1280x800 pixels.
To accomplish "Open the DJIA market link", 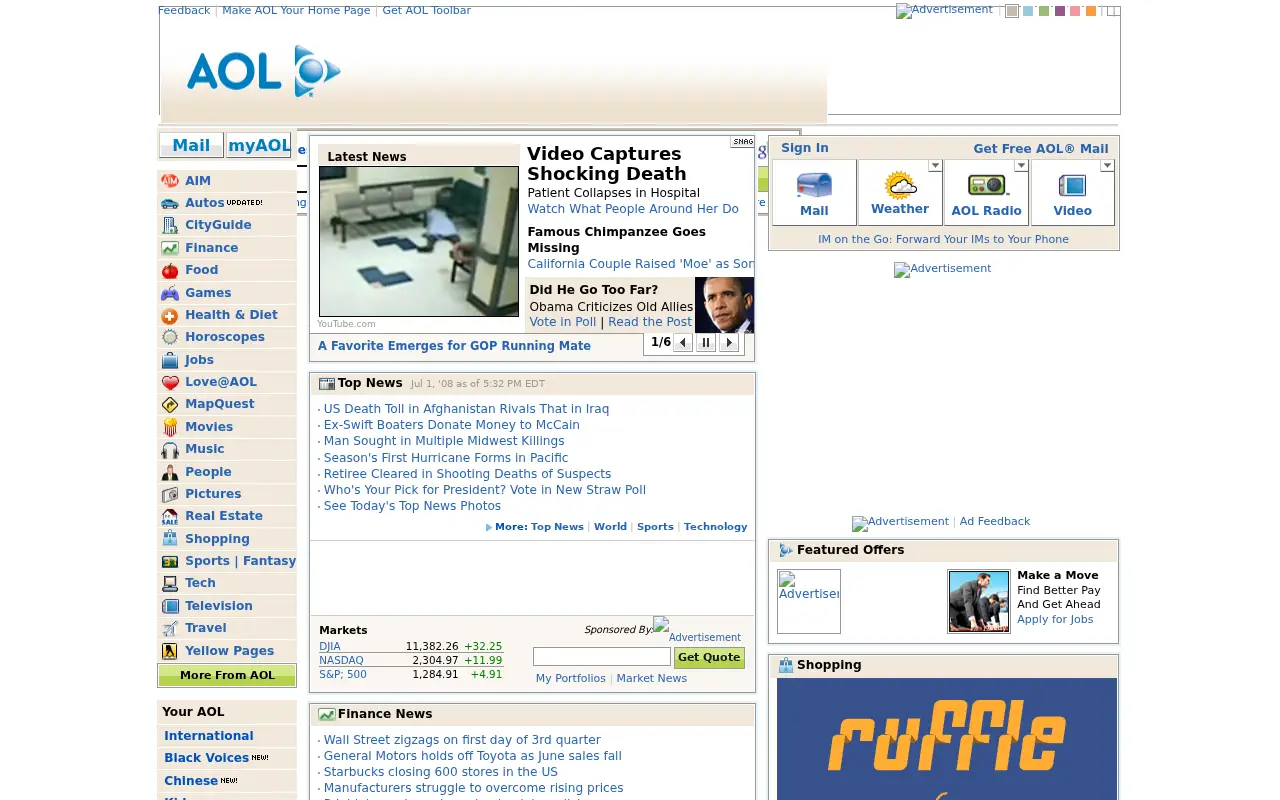I will [x=330, y=647].
